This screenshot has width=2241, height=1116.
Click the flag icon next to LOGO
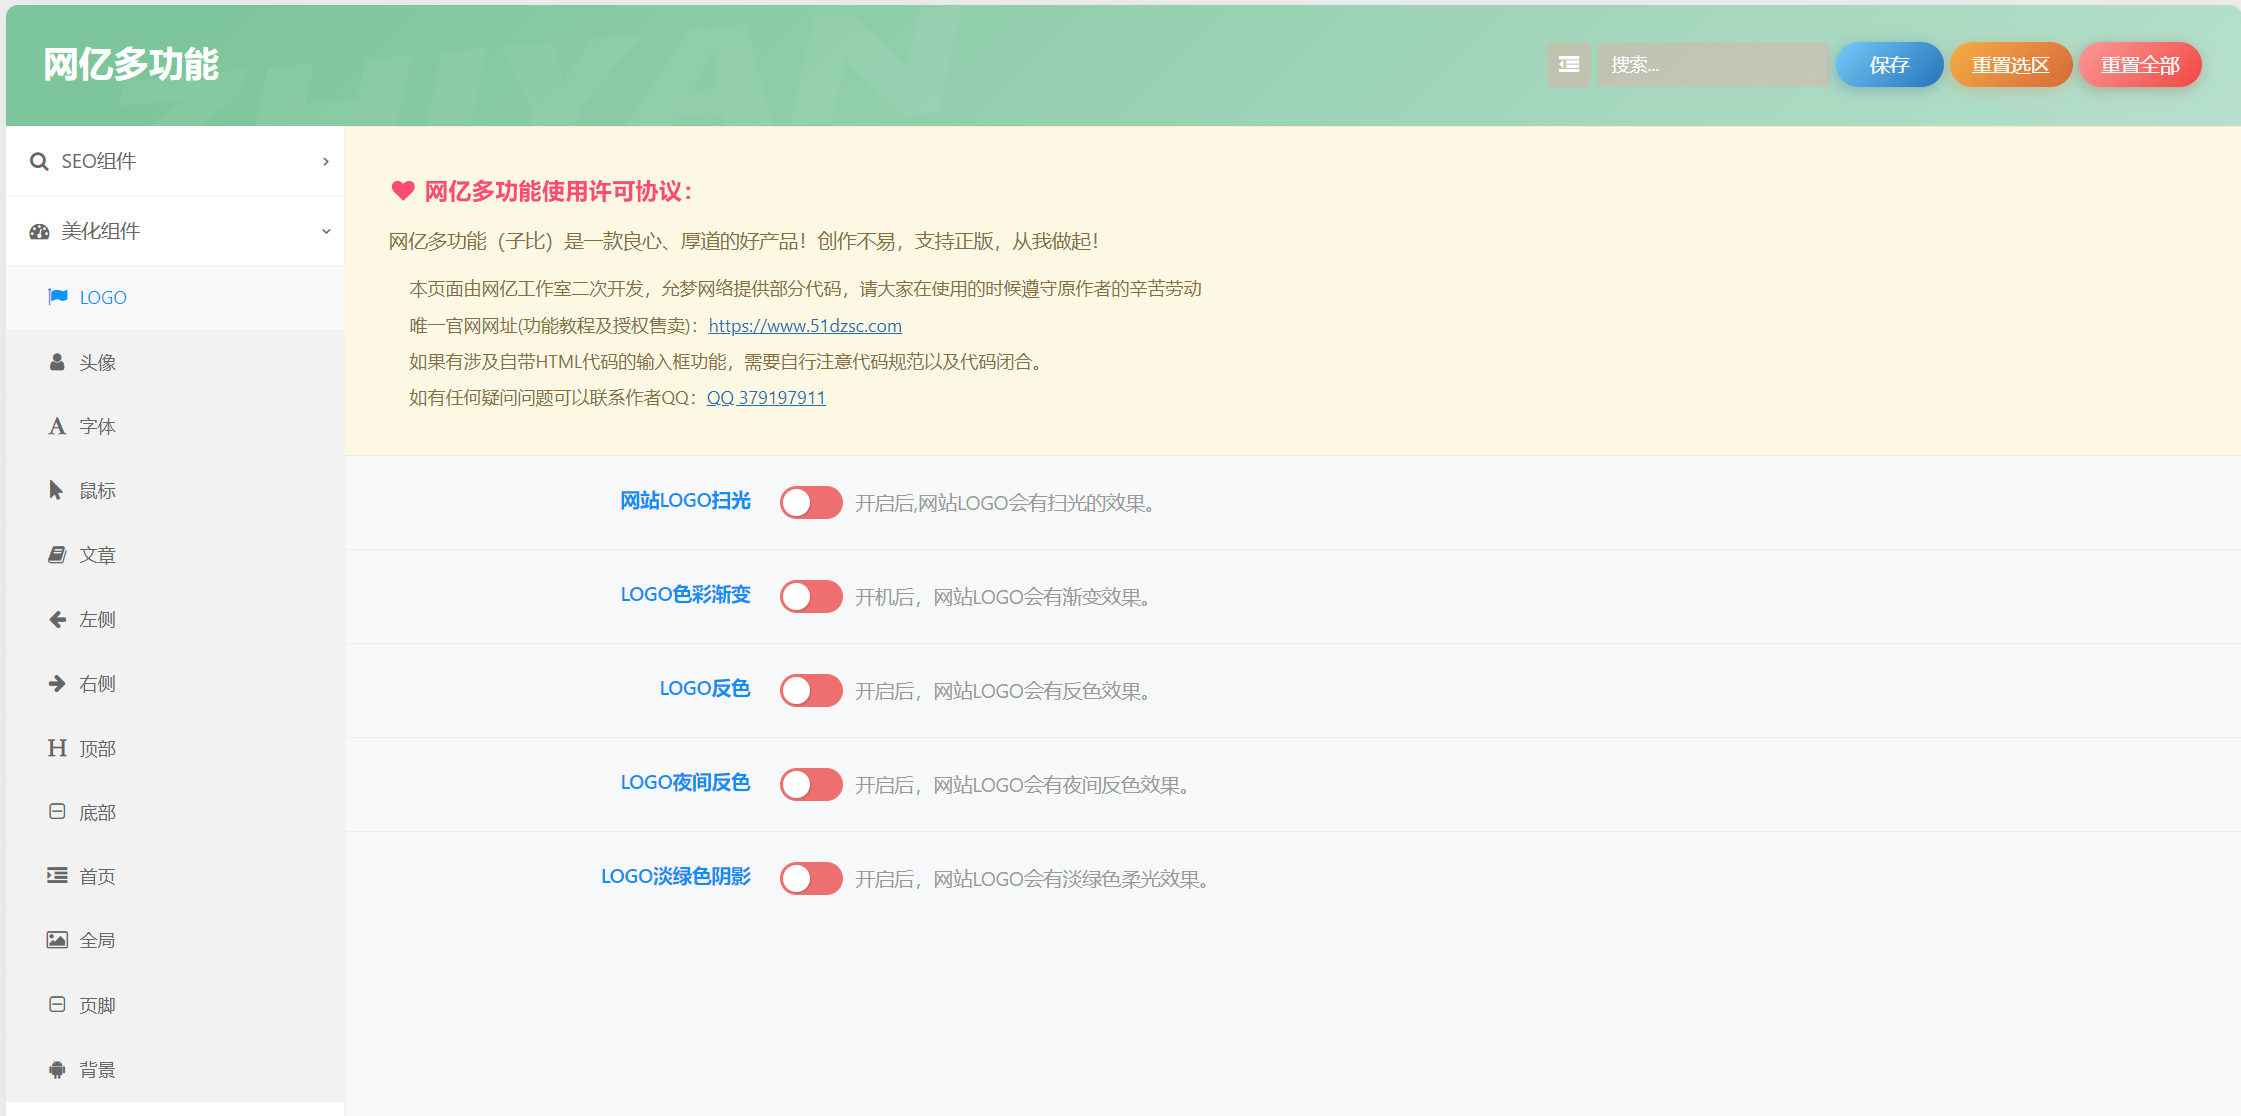pos(58,297)
